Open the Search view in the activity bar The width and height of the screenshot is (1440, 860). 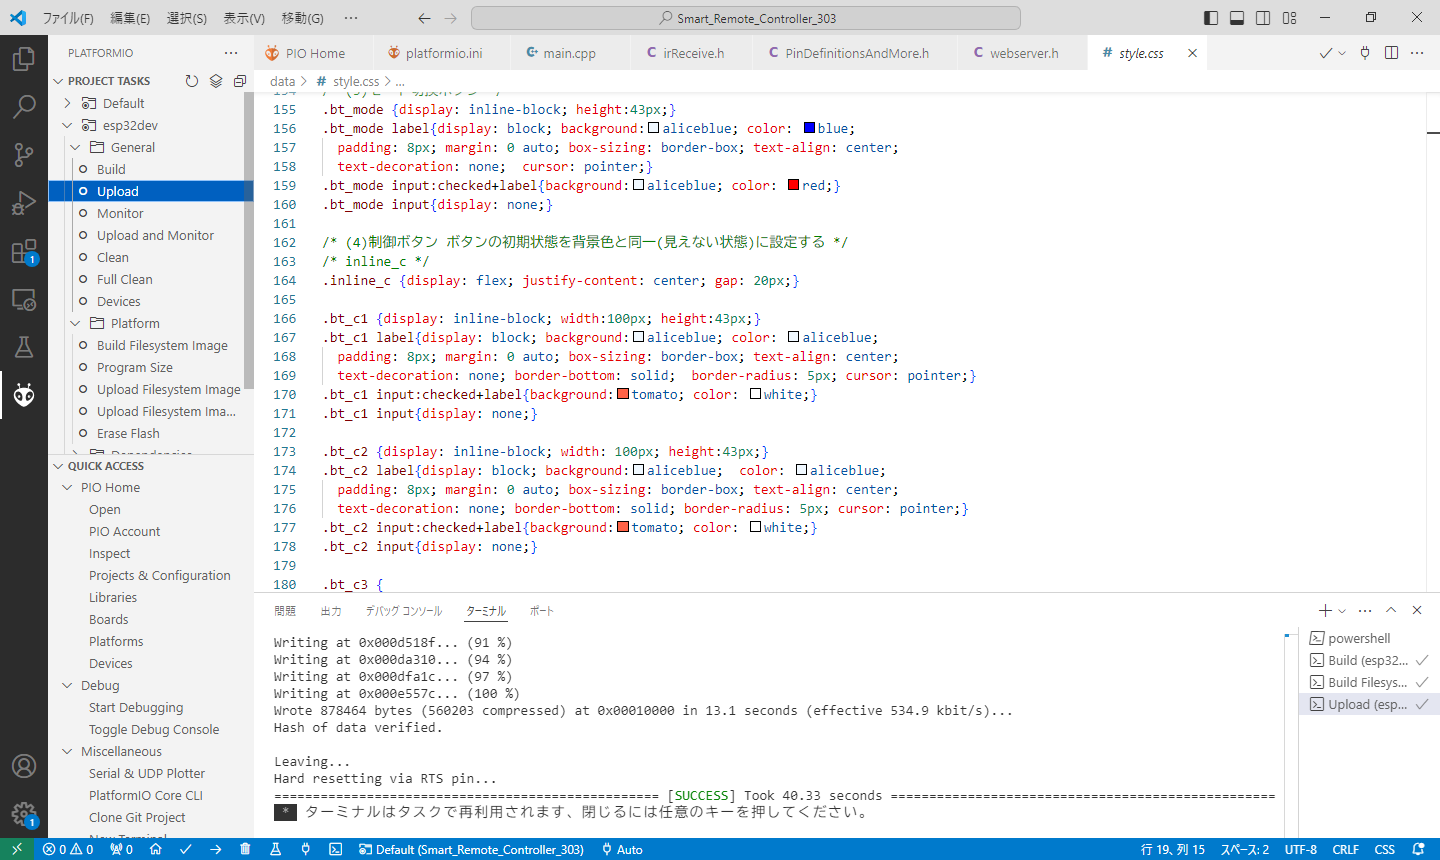24,106
